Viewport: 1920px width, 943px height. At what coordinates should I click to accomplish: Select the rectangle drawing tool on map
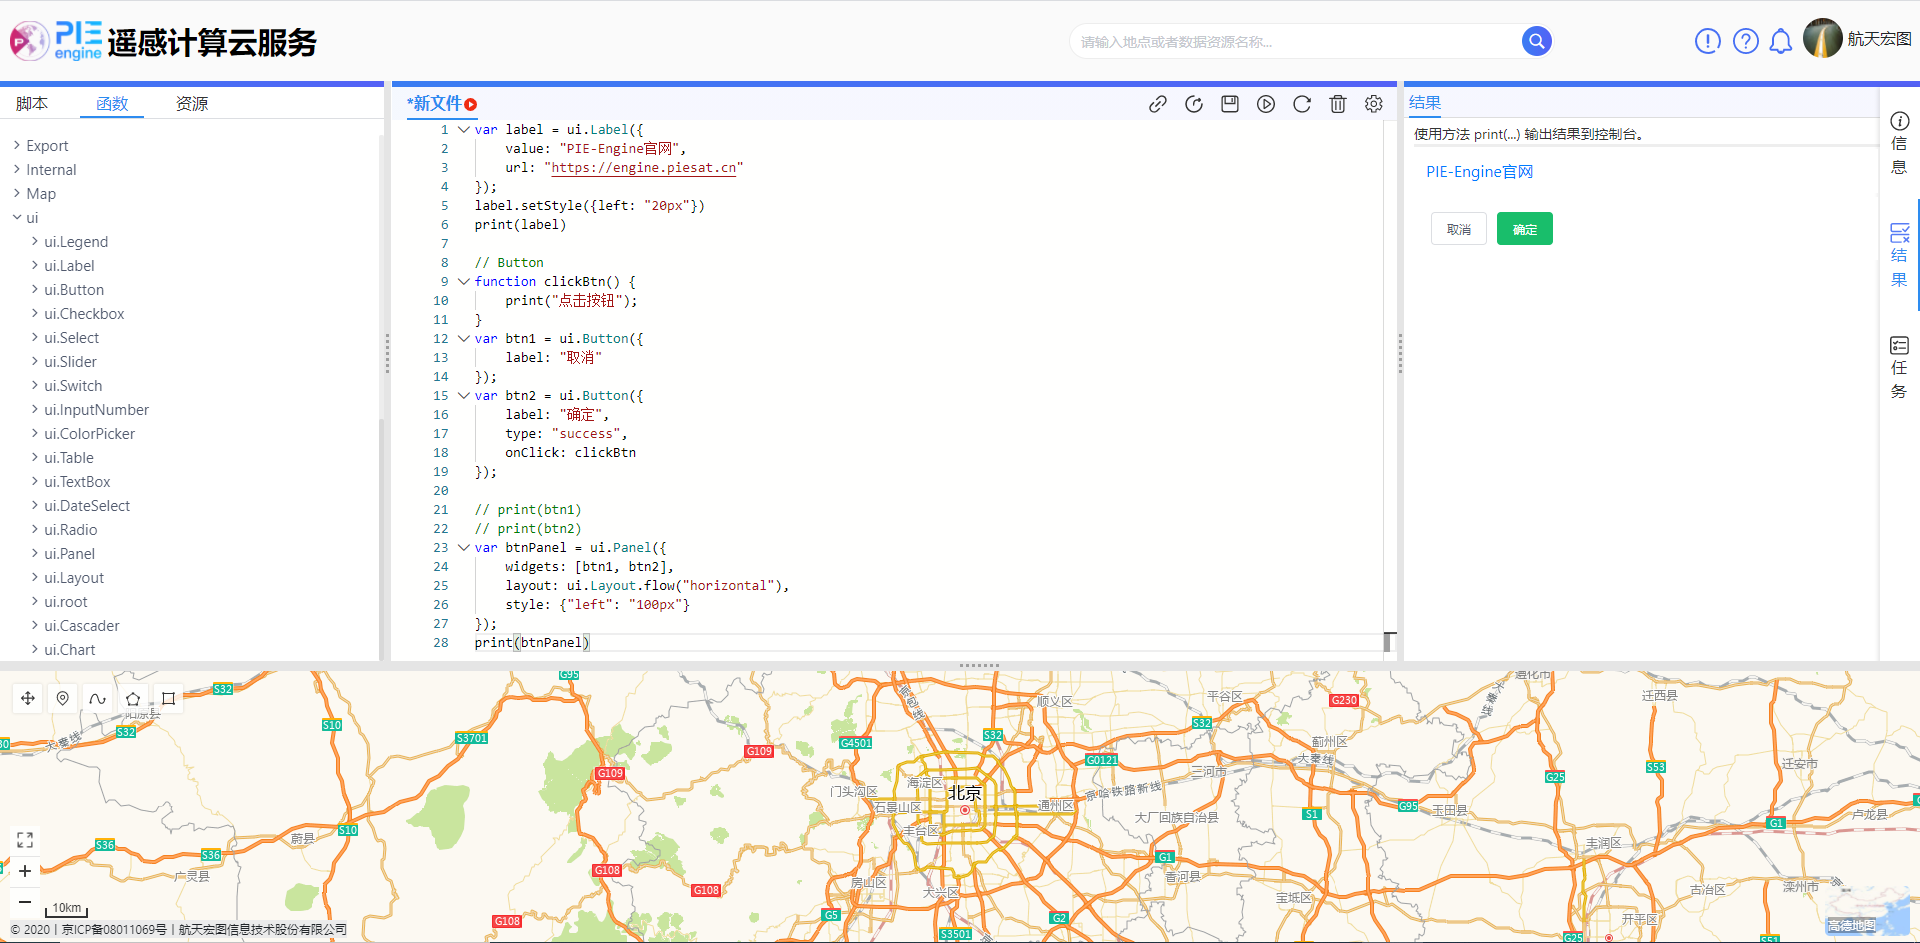coord(168,699)
